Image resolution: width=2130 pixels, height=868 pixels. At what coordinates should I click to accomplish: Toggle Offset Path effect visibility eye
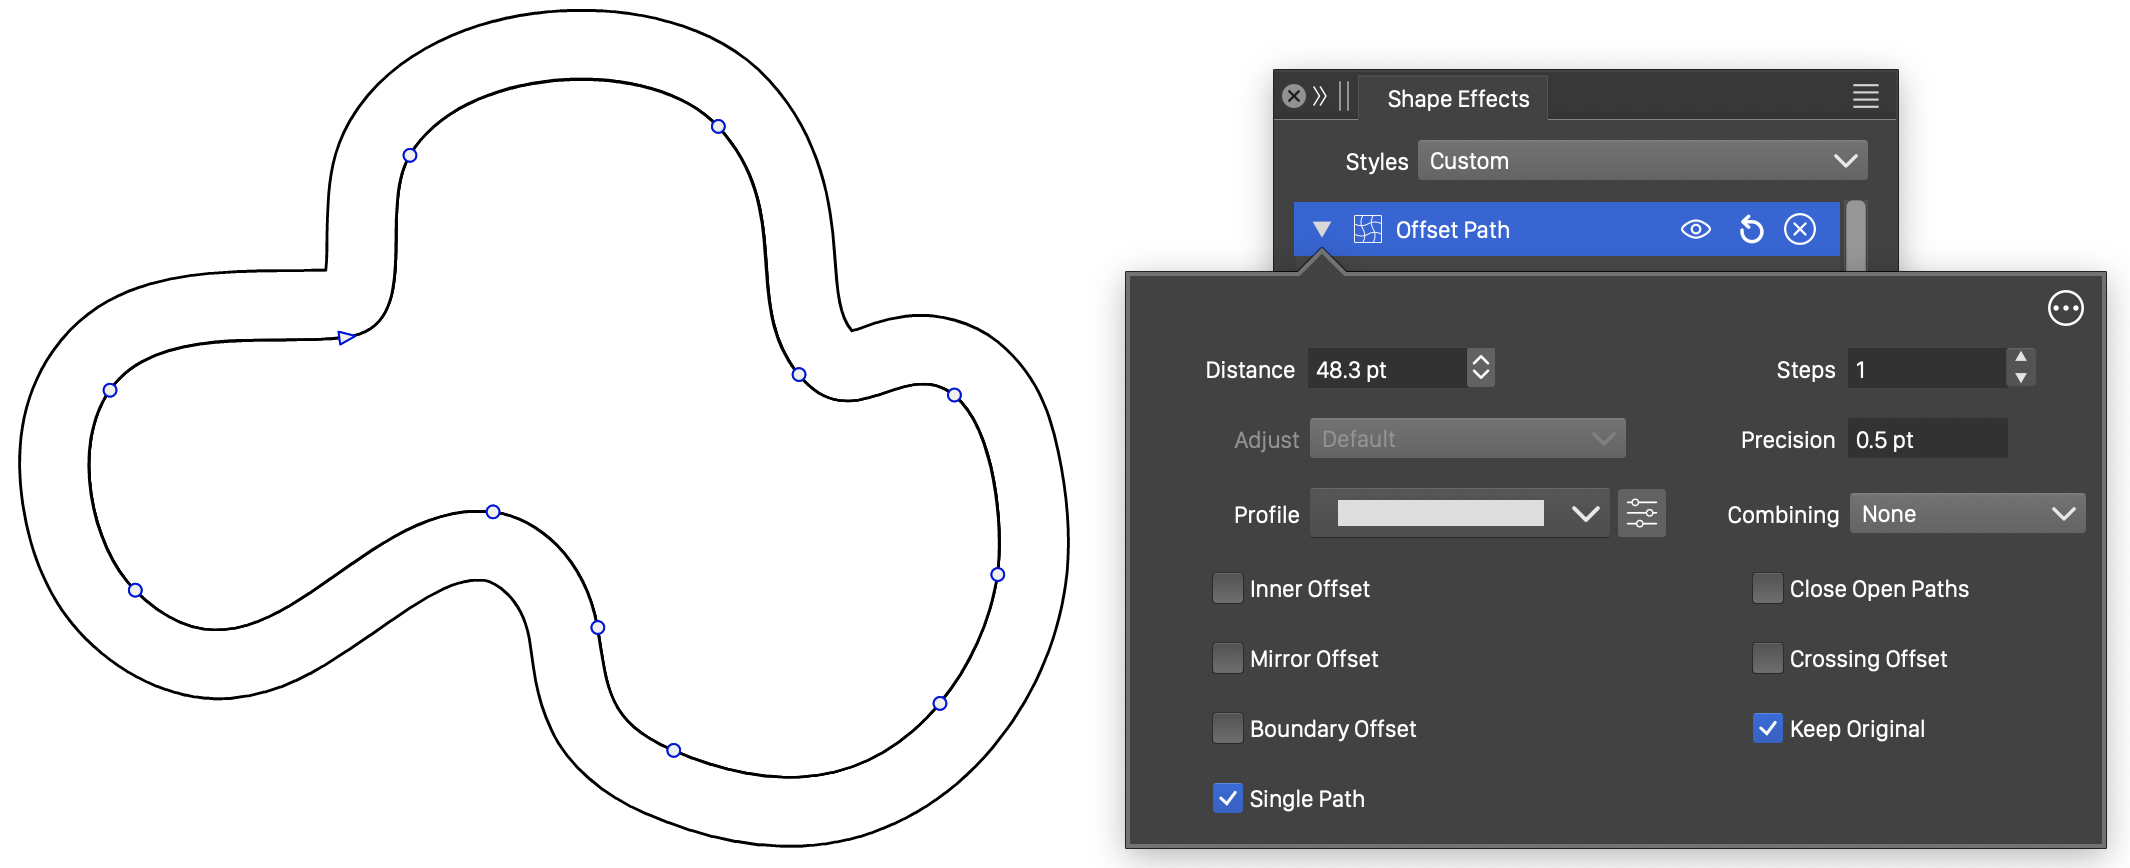pyautogui.click(x=1695, y=229)
